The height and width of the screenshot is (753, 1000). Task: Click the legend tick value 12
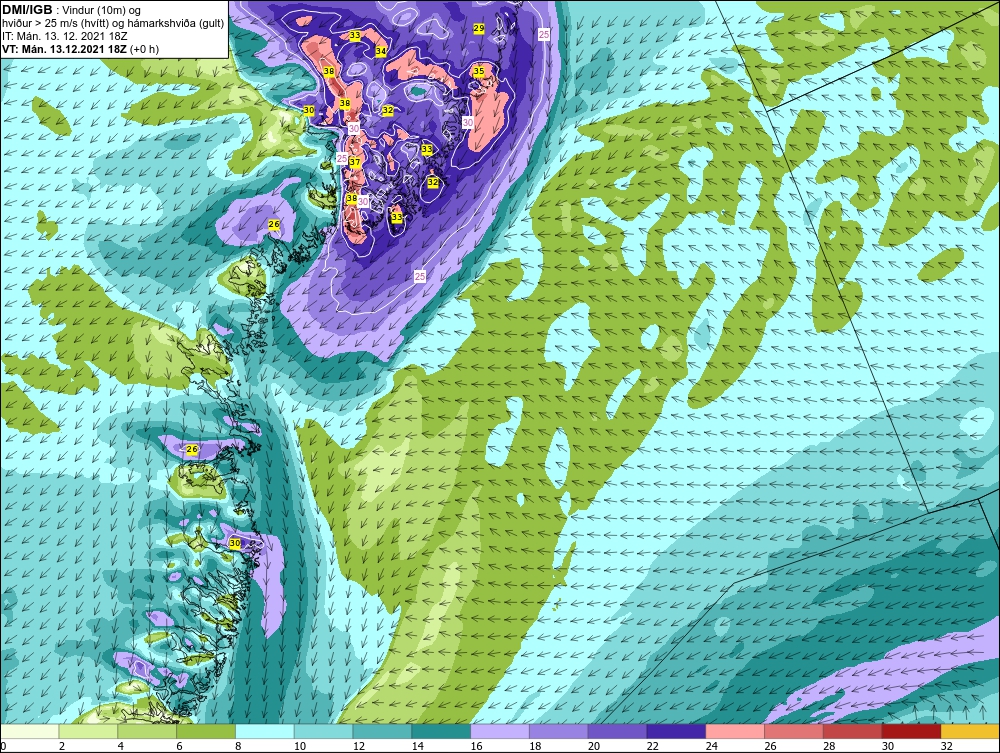pyautogui.click(x=358, y=746)
